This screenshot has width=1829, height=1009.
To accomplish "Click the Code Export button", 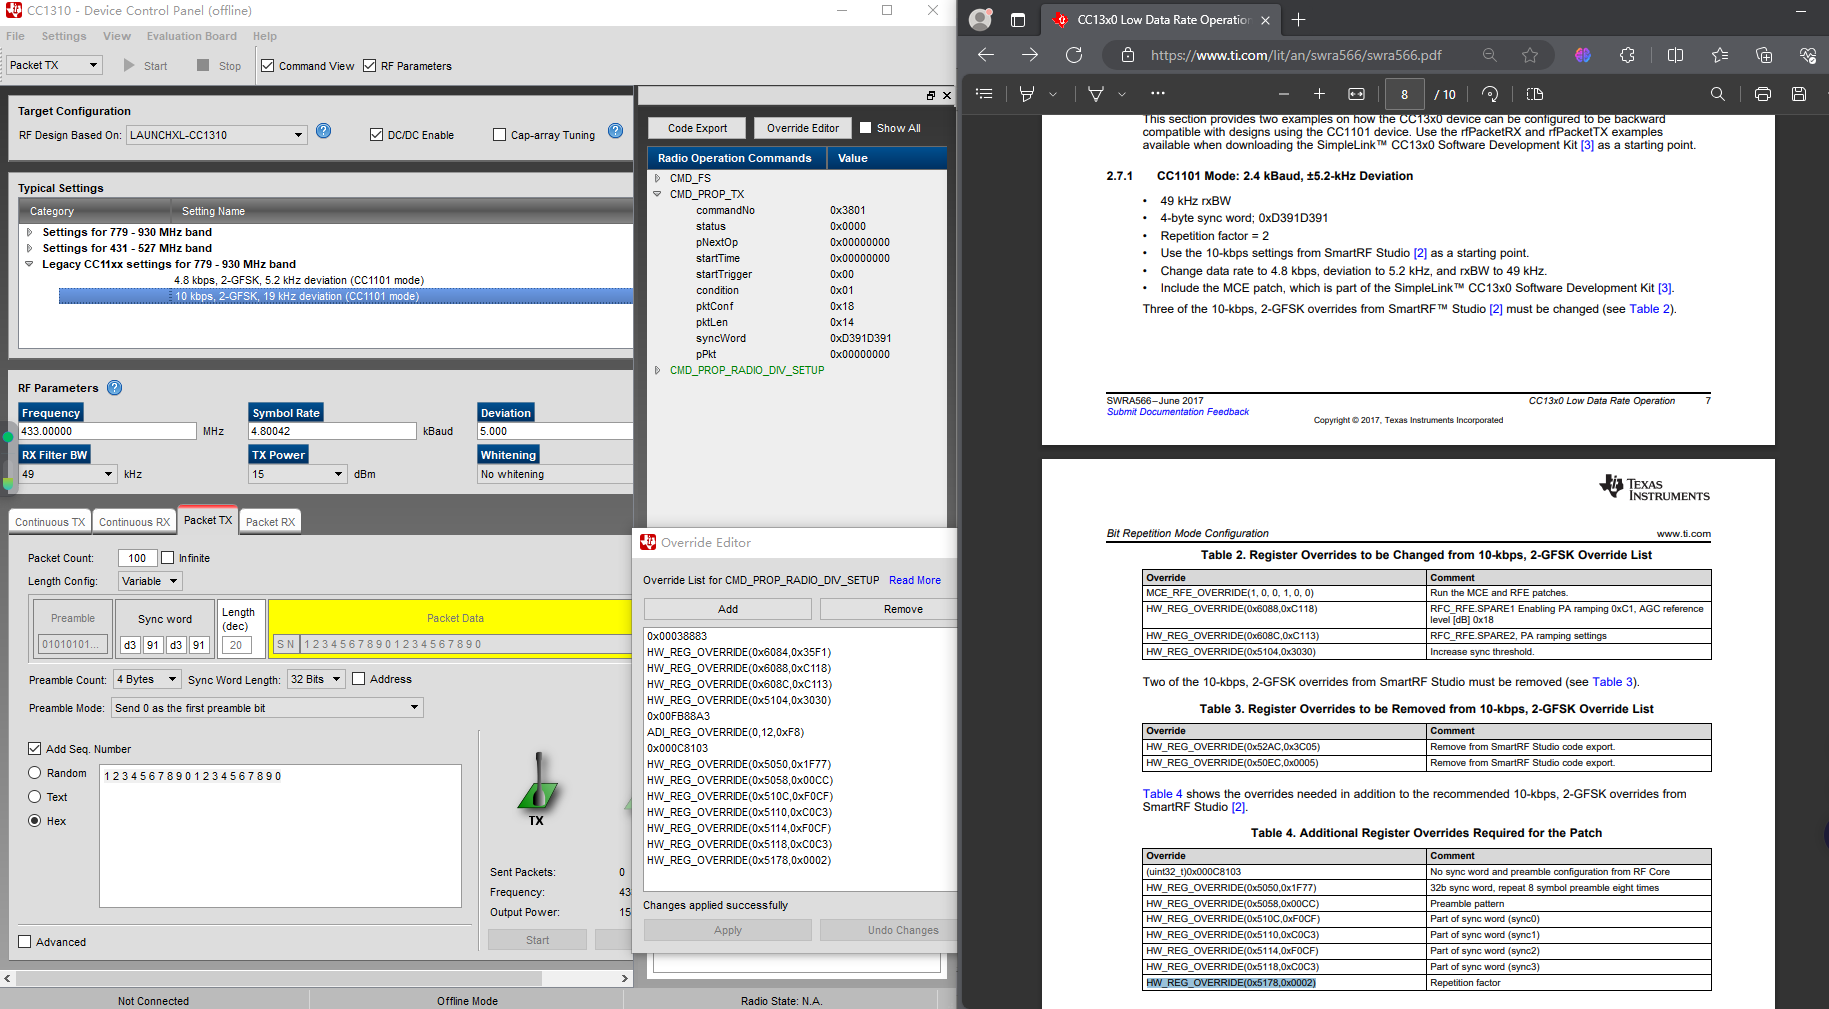I will 697,128.
